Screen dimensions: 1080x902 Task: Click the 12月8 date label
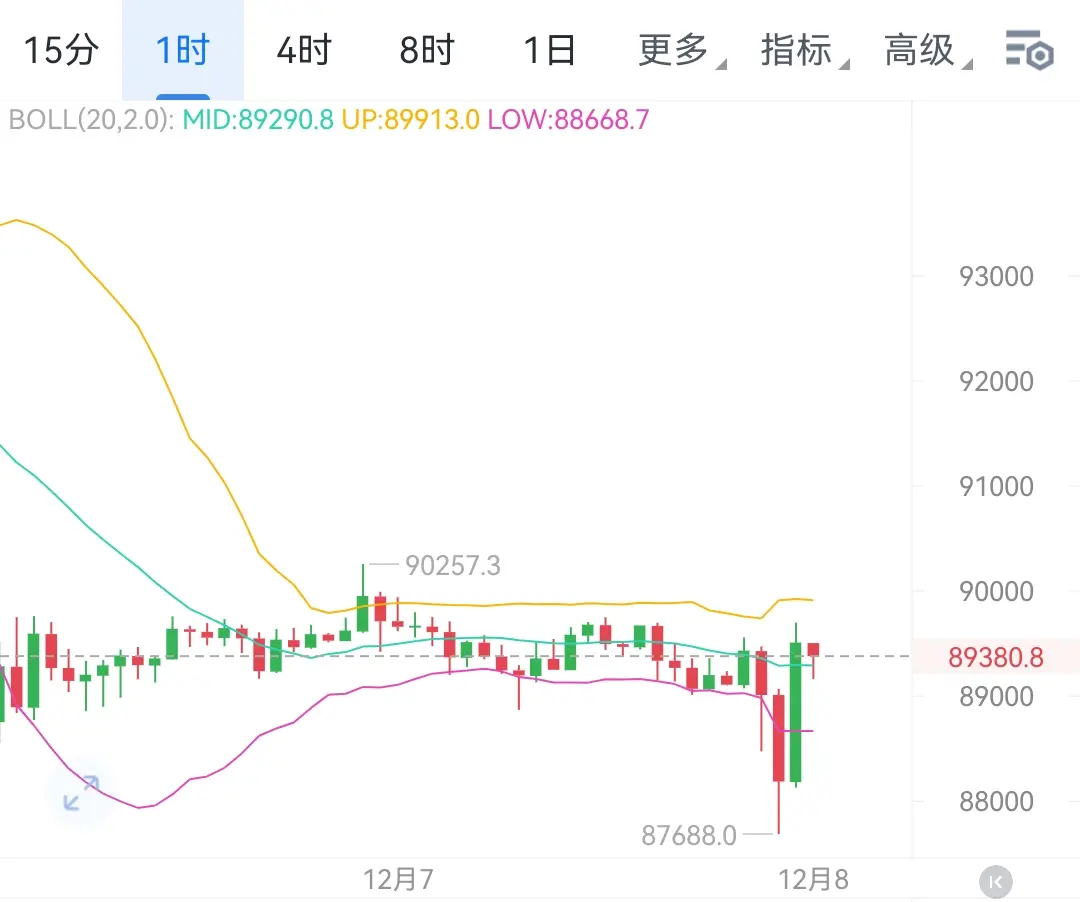[813, 880]
